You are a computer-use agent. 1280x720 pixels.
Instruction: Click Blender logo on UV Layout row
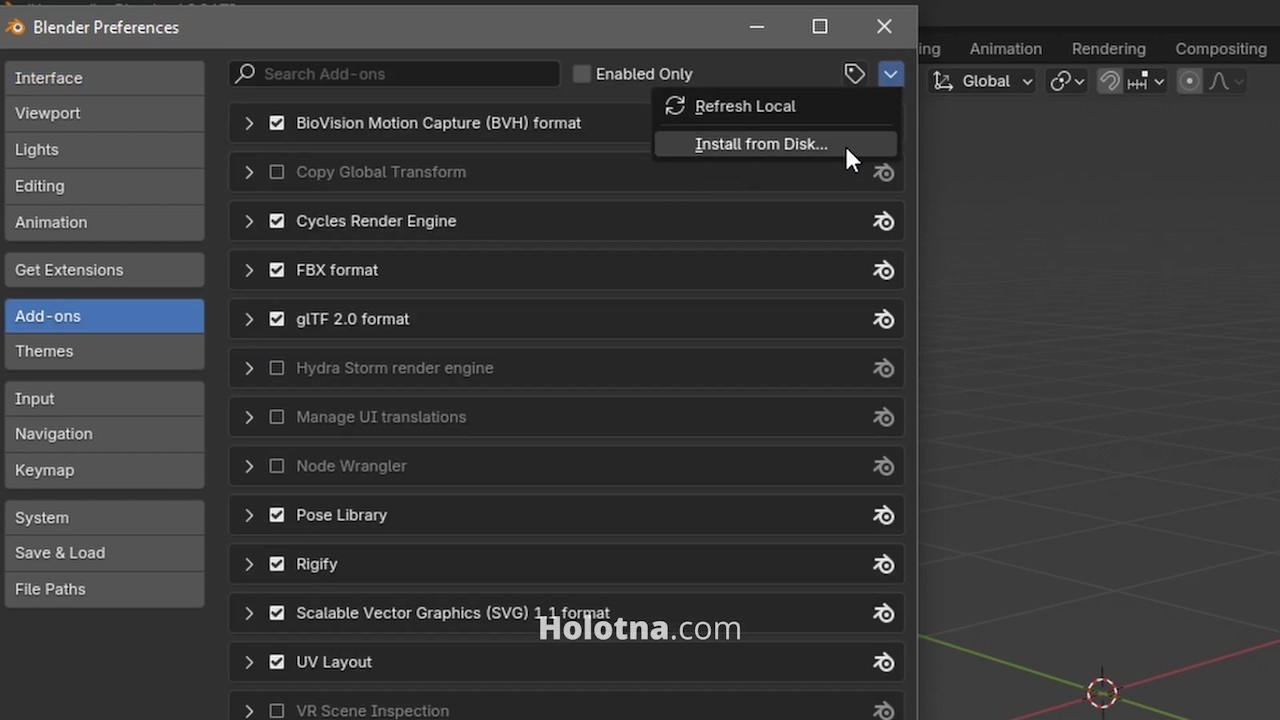point(883,662)
